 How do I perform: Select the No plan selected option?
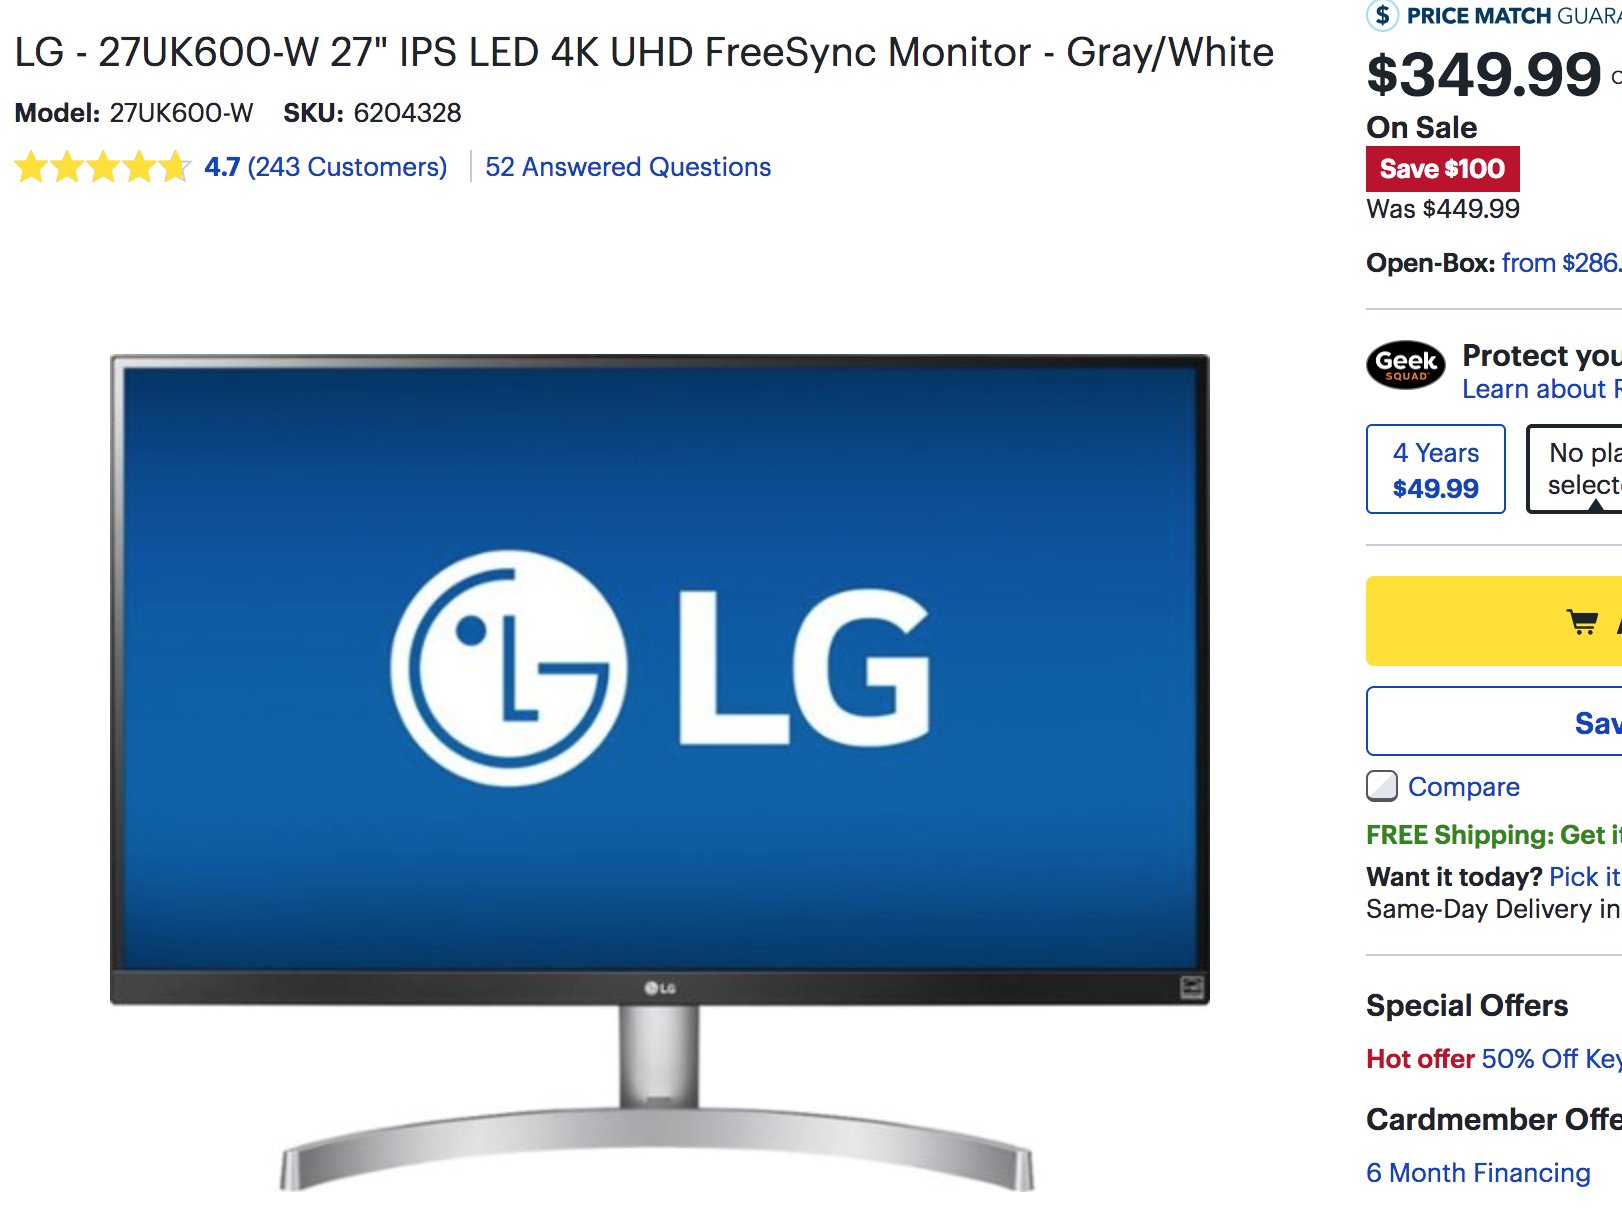1575,469
